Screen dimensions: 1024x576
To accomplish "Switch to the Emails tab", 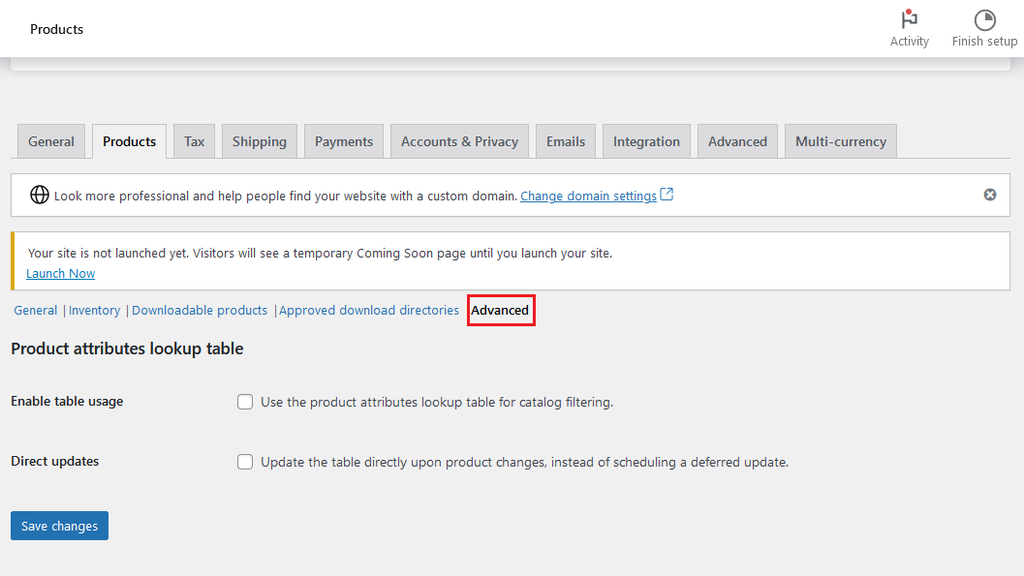I will pos(565,142).
